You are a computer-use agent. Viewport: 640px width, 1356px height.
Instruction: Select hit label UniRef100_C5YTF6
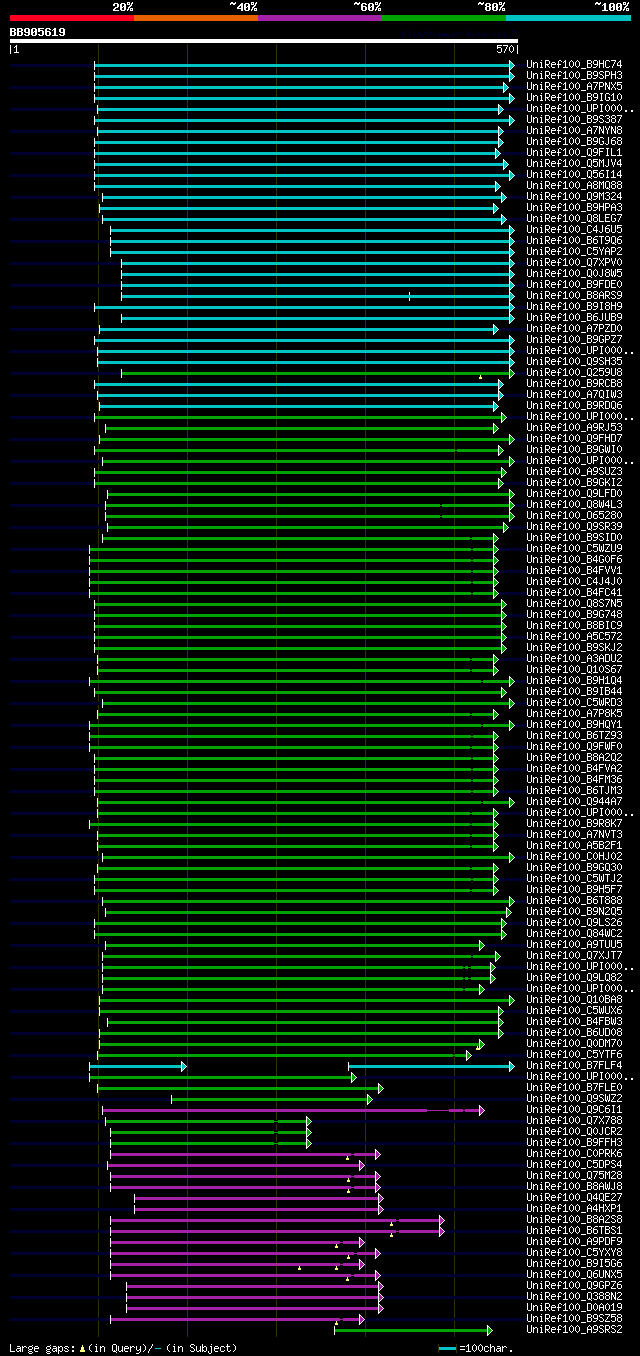click(x=574, y=1055)
